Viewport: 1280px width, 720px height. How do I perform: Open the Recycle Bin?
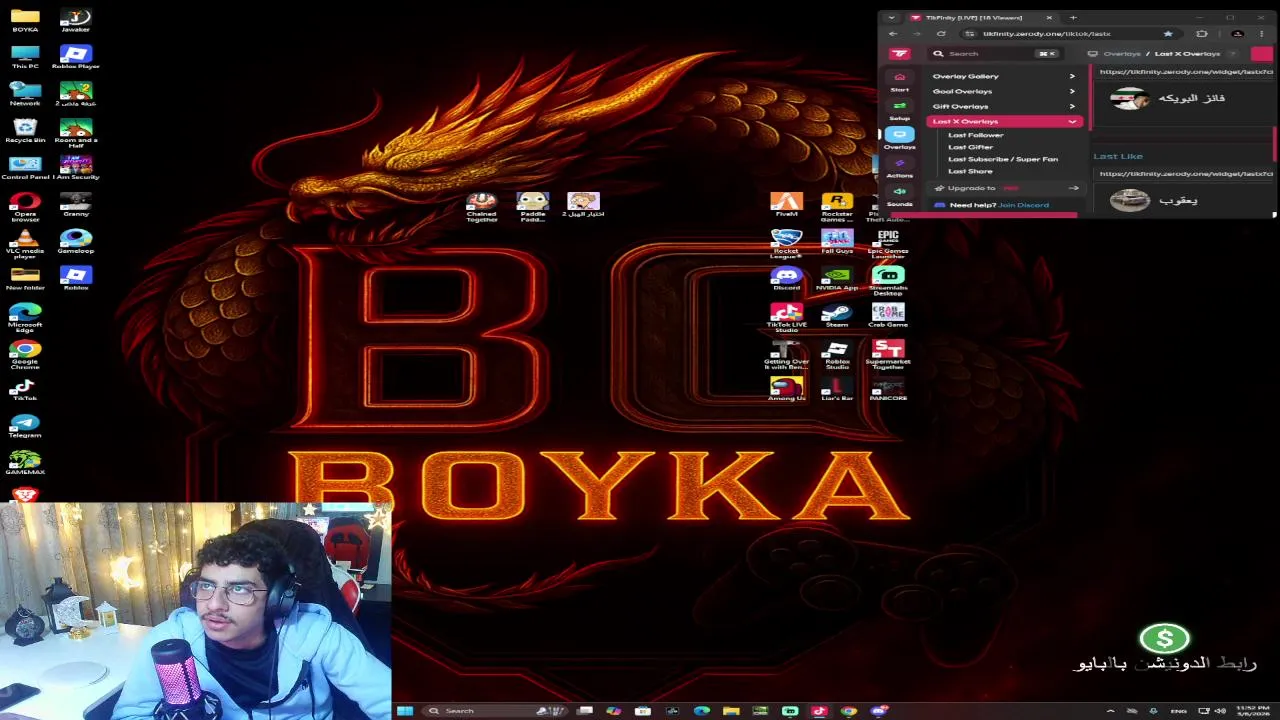25,131
